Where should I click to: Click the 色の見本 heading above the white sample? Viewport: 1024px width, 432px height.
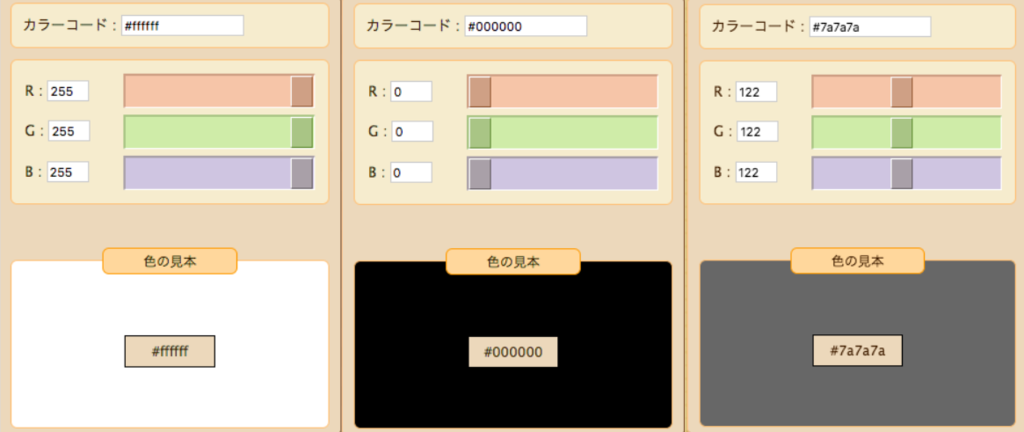click(170, 261)
